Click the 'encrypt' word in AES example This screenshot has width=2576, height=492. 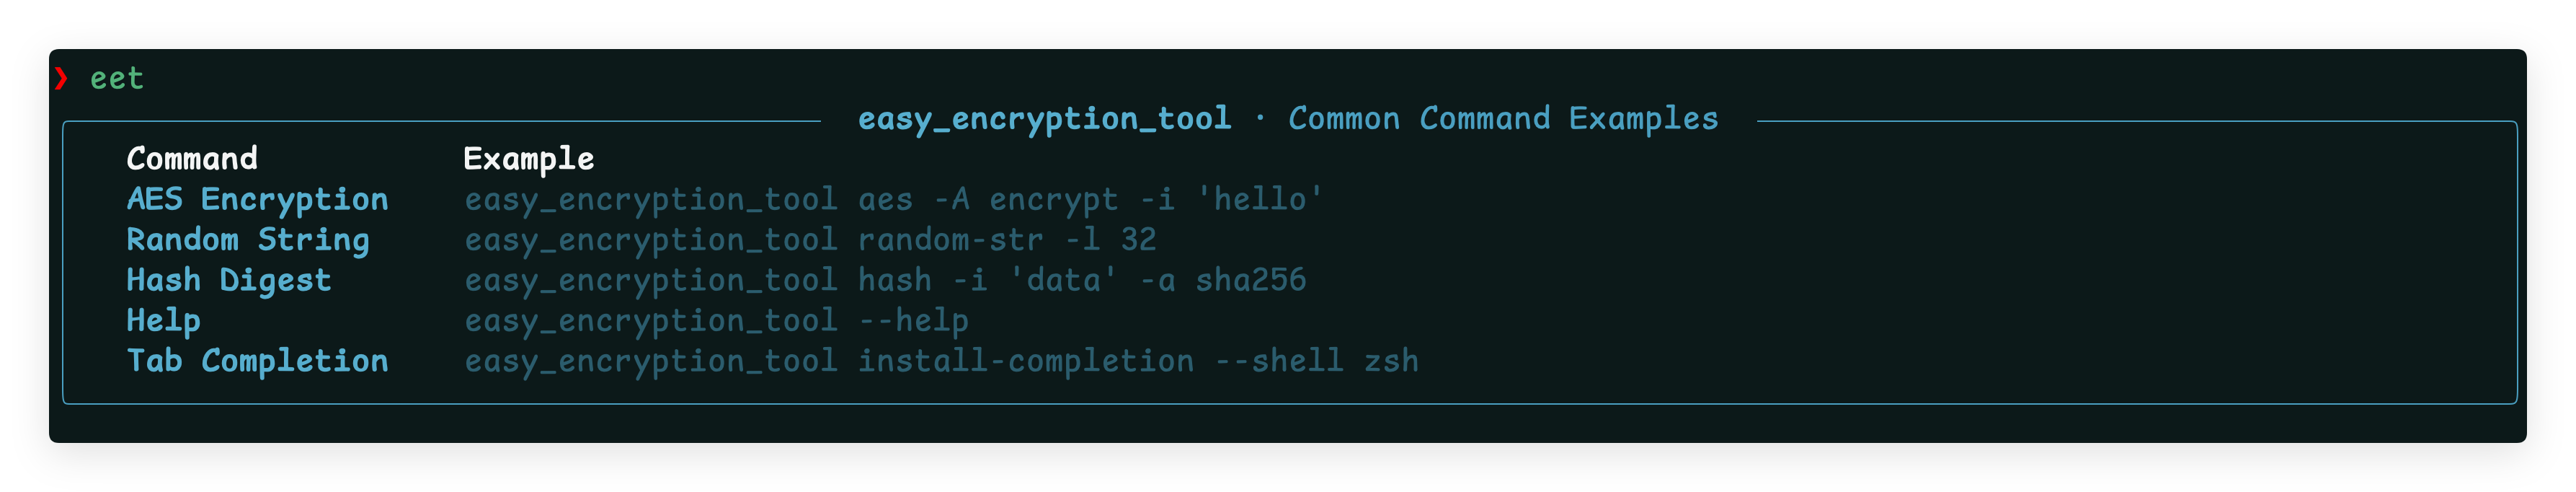tap(1053, 199)
